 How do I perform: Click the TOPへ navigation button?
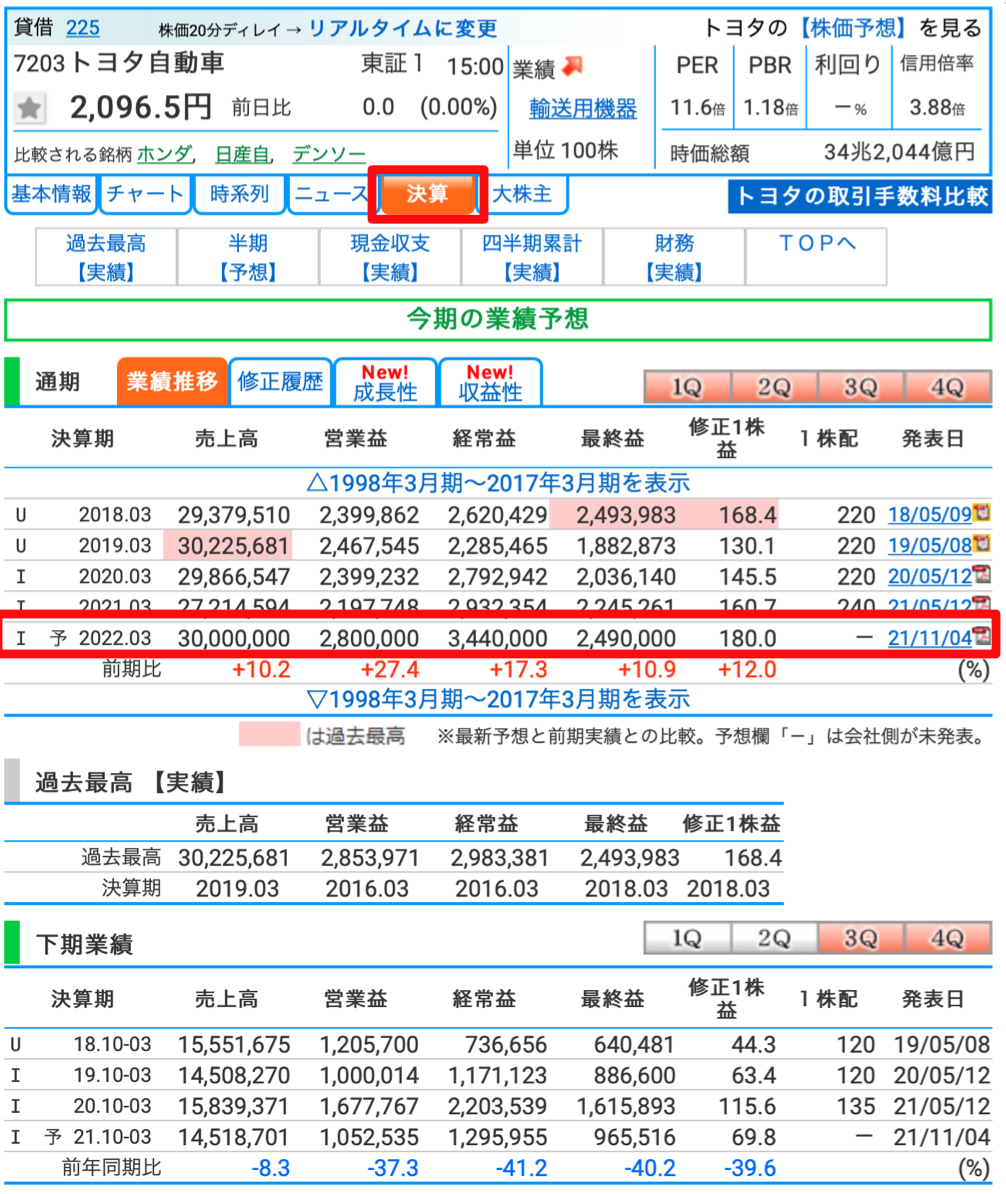tap(816, 257)
